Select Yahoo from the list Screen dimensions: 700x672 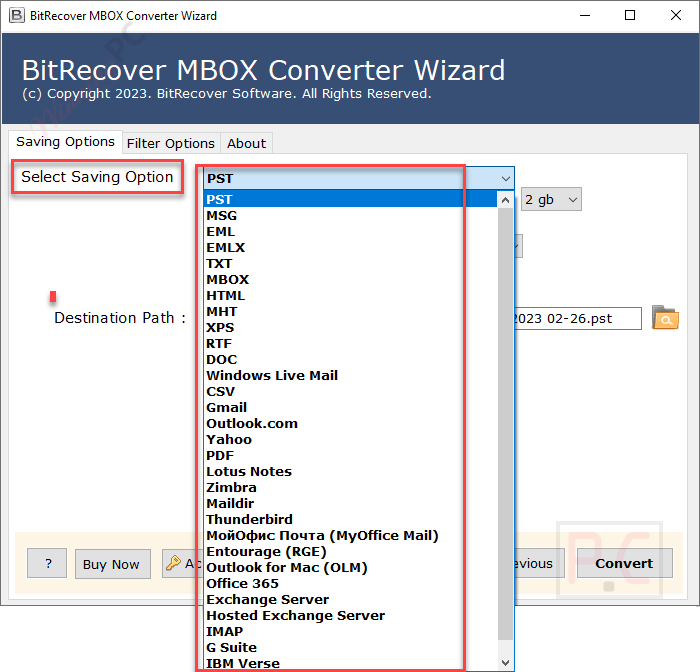click(350, 439)
